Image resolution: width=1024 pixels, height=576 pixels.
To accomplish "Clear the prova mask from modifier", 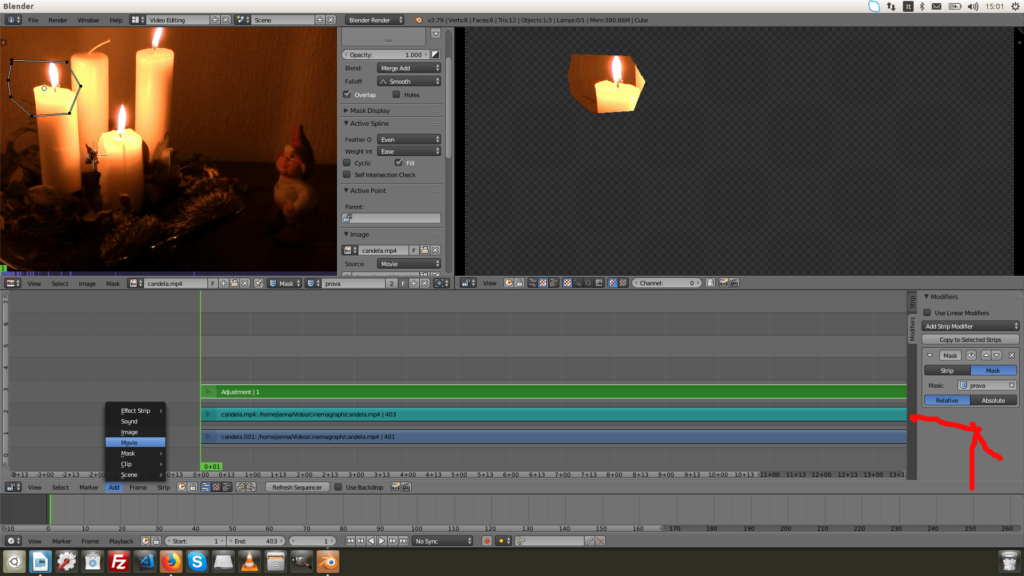I will click(x=1012, y=385).
